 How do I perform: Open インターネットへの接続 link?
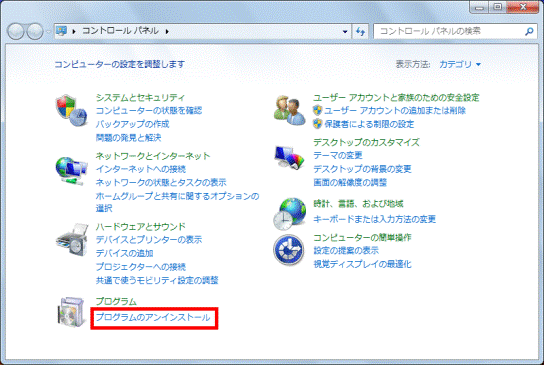tap(141, 169)
